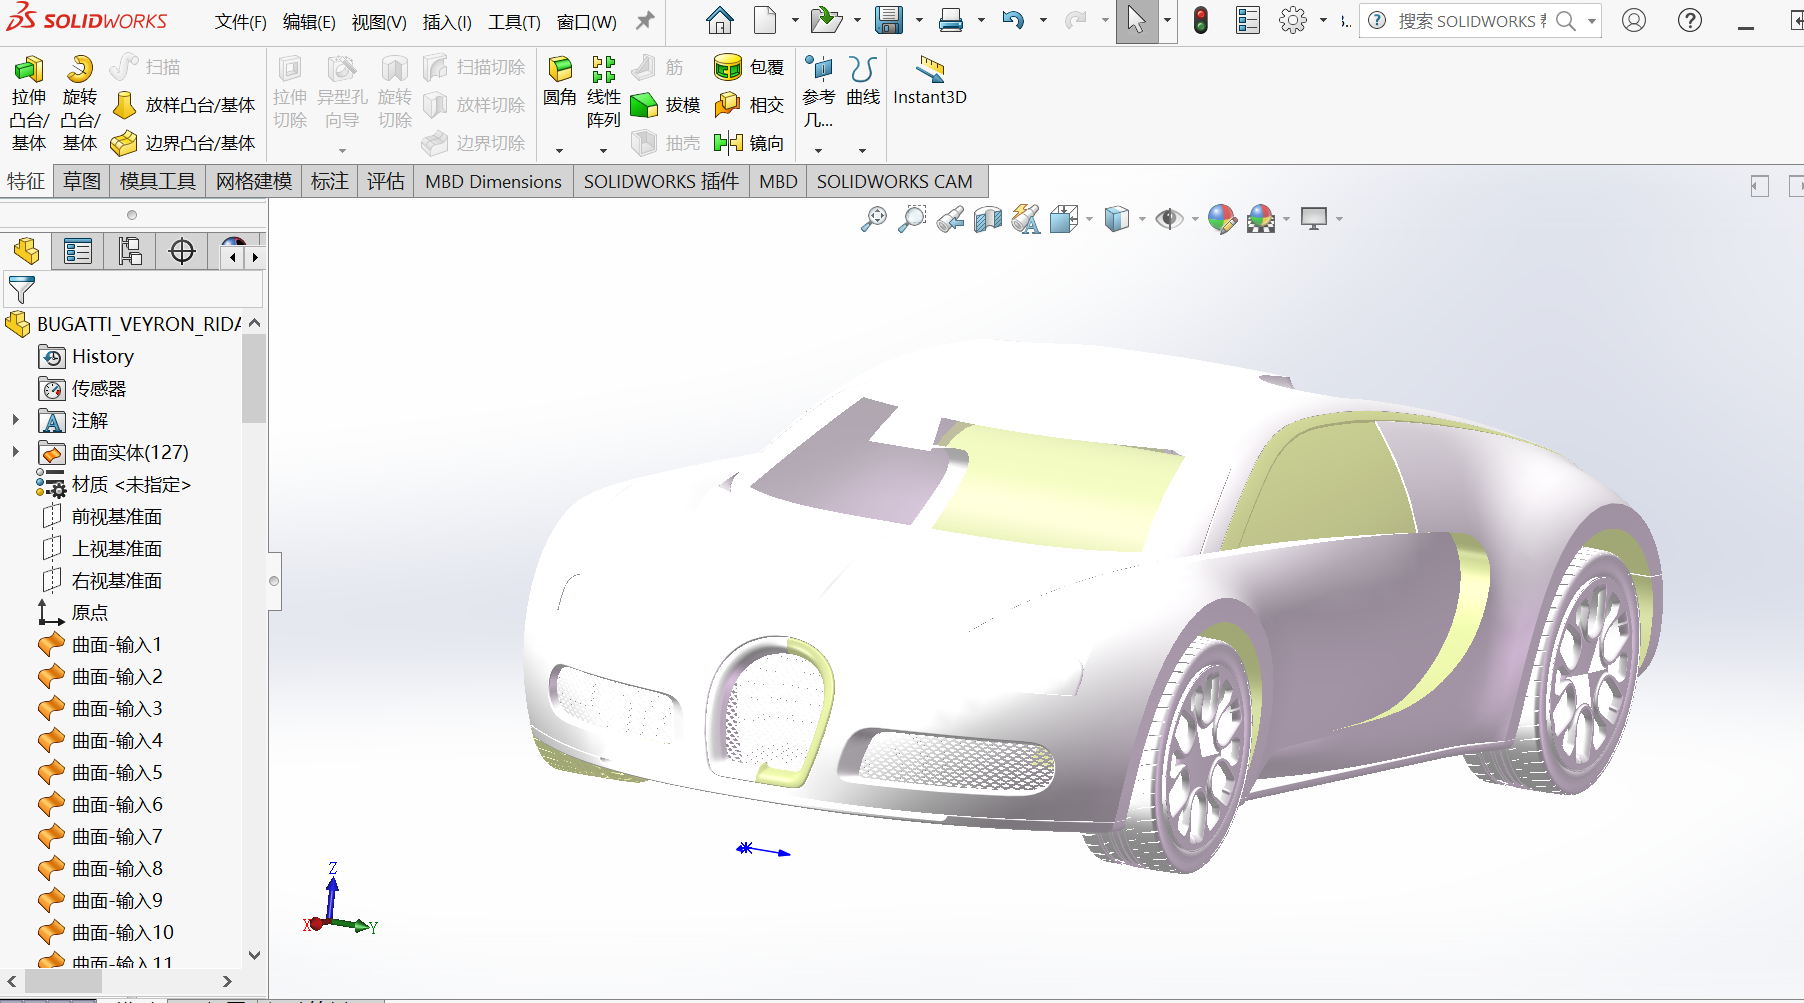Switch to the SOLIDWORKS CAM tab
This screenshot has height=1003, width=1804.
895,181
